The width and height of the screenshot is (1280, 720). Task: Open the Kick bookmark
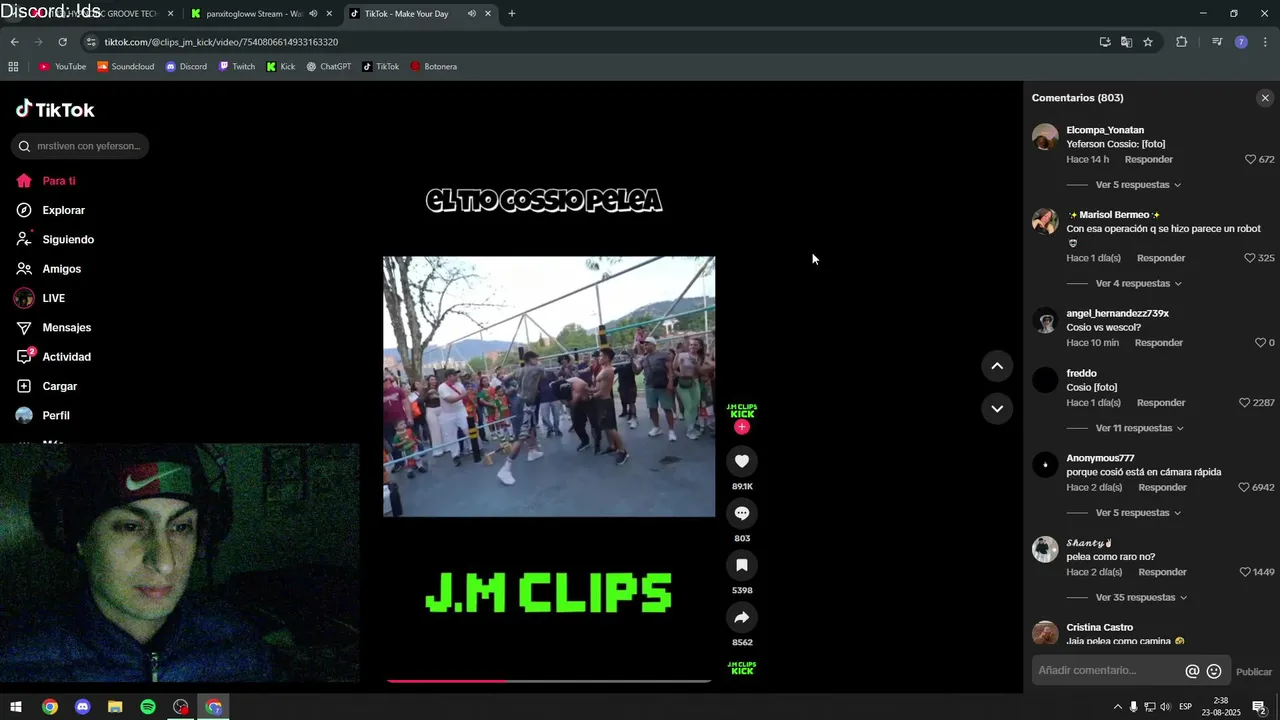tap(281, 67)
